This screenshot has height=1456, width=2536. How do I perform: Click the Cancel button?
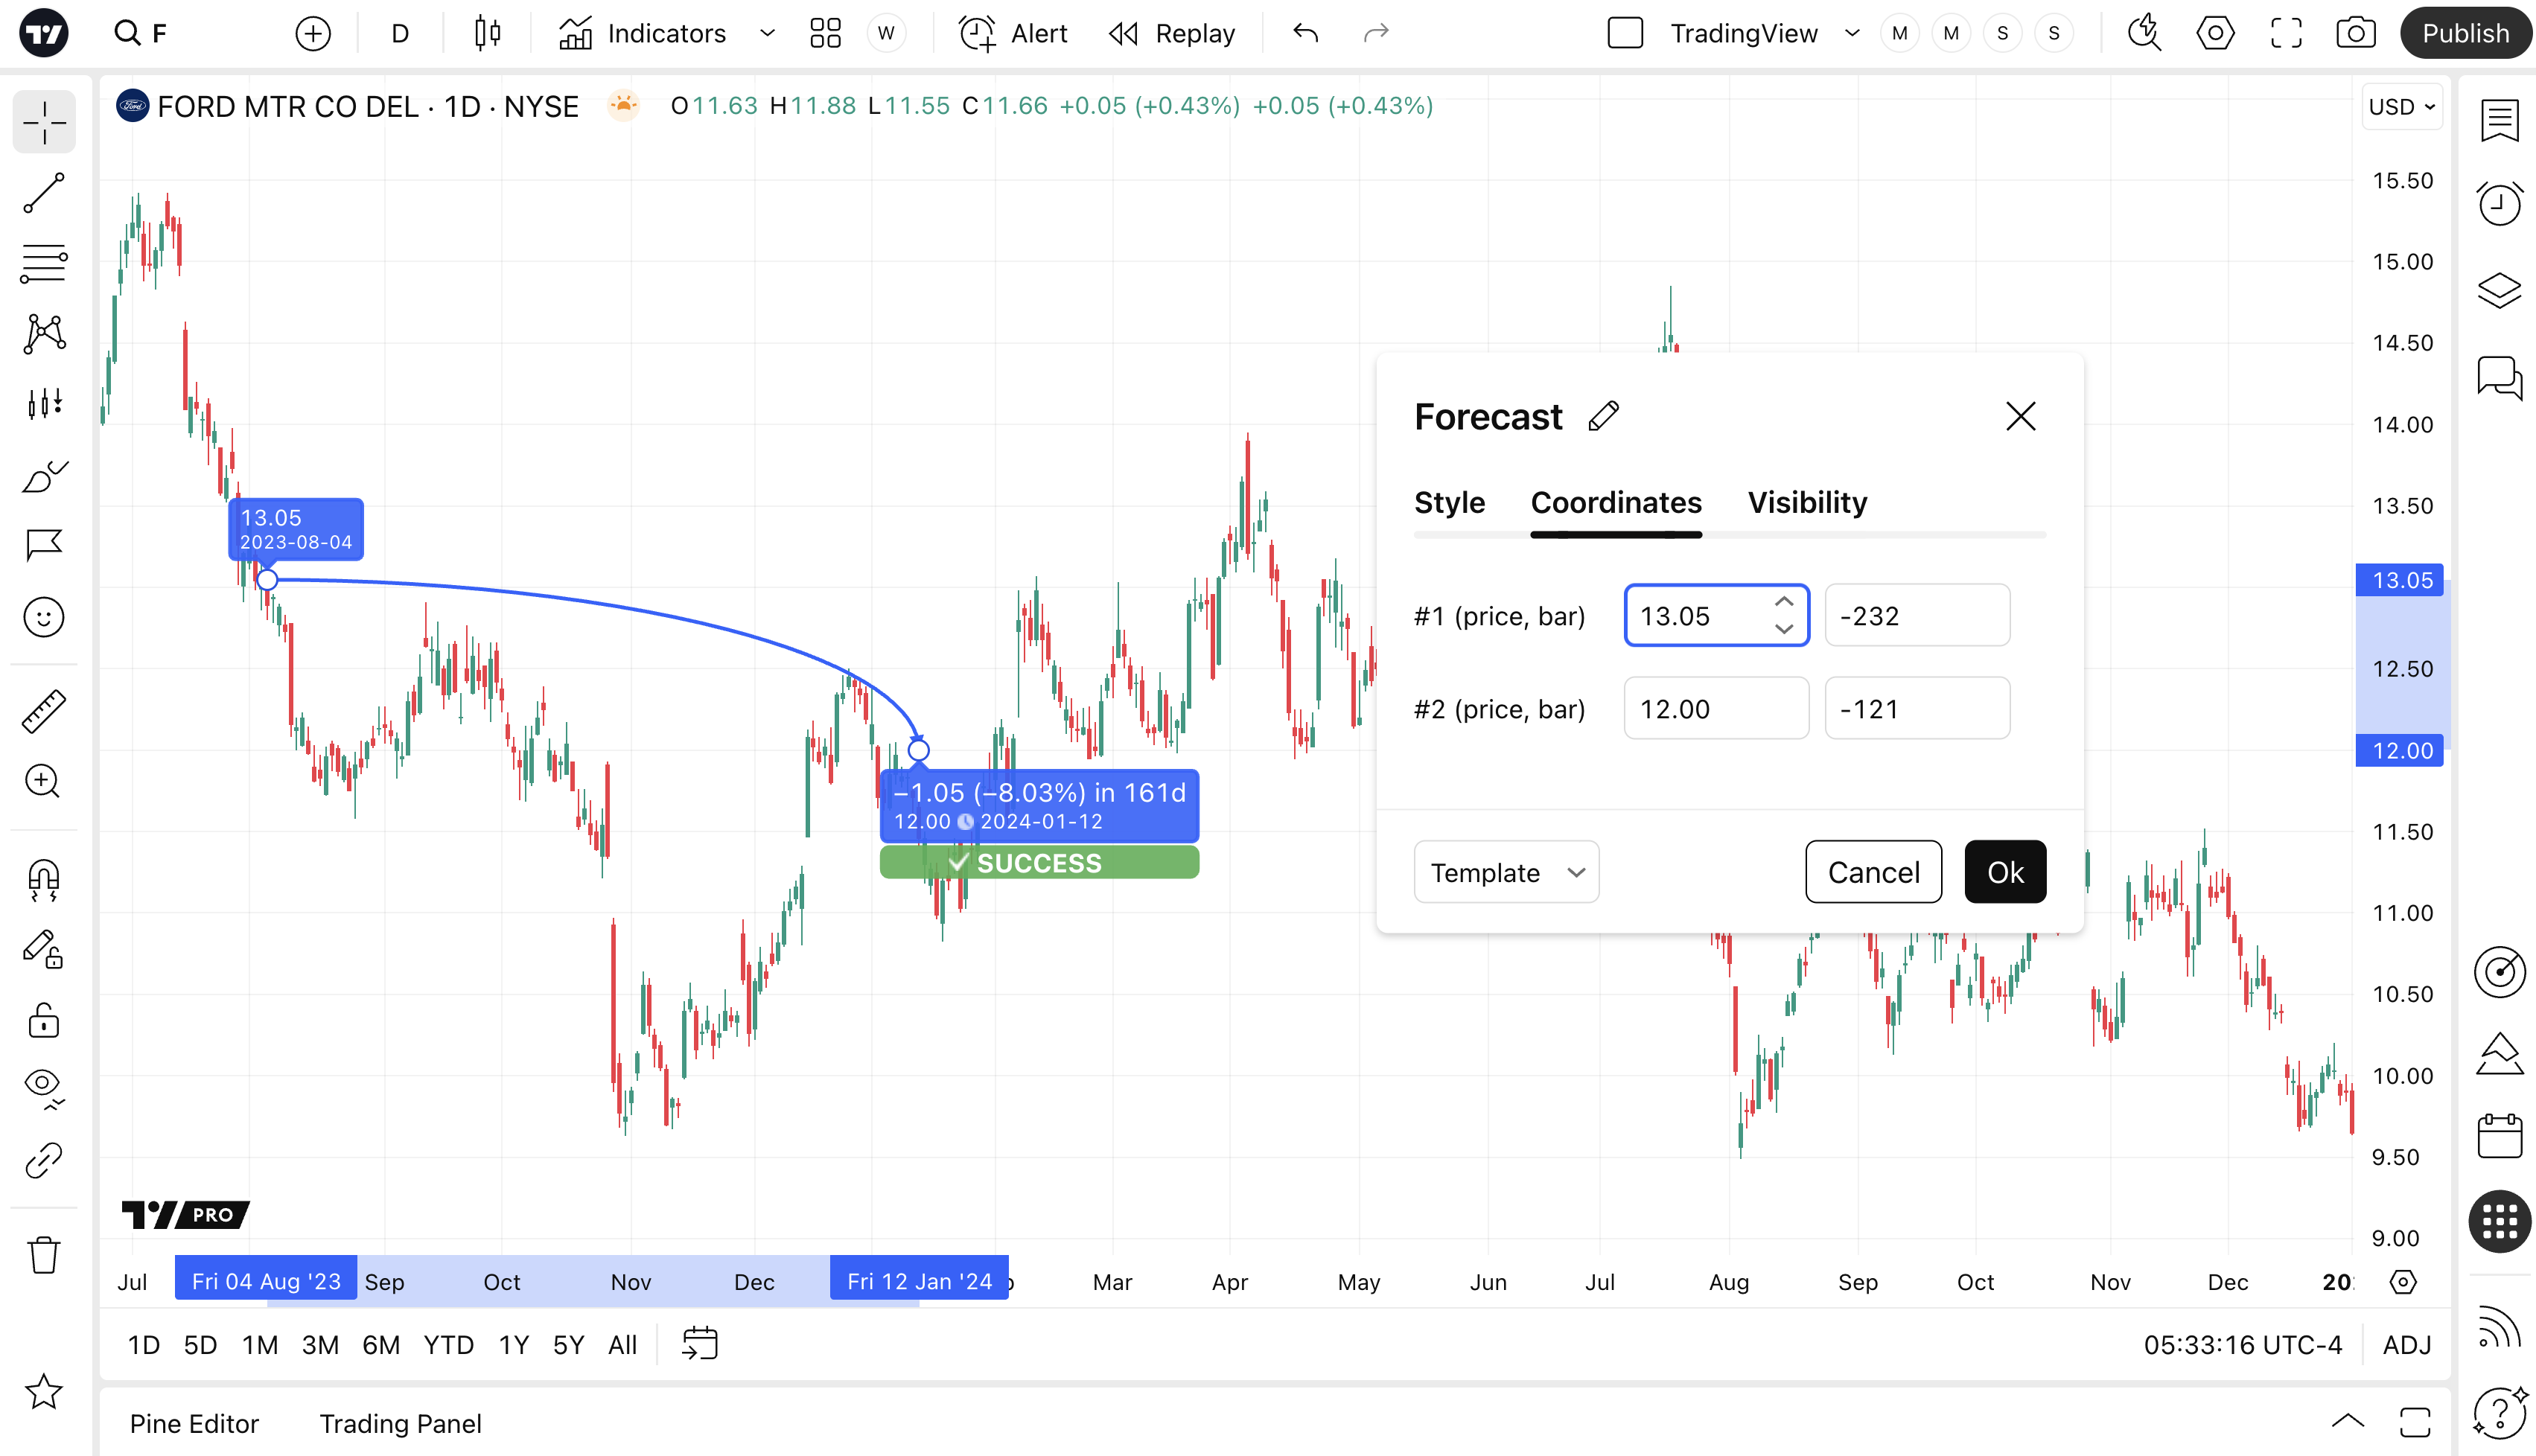(1873, 872)
